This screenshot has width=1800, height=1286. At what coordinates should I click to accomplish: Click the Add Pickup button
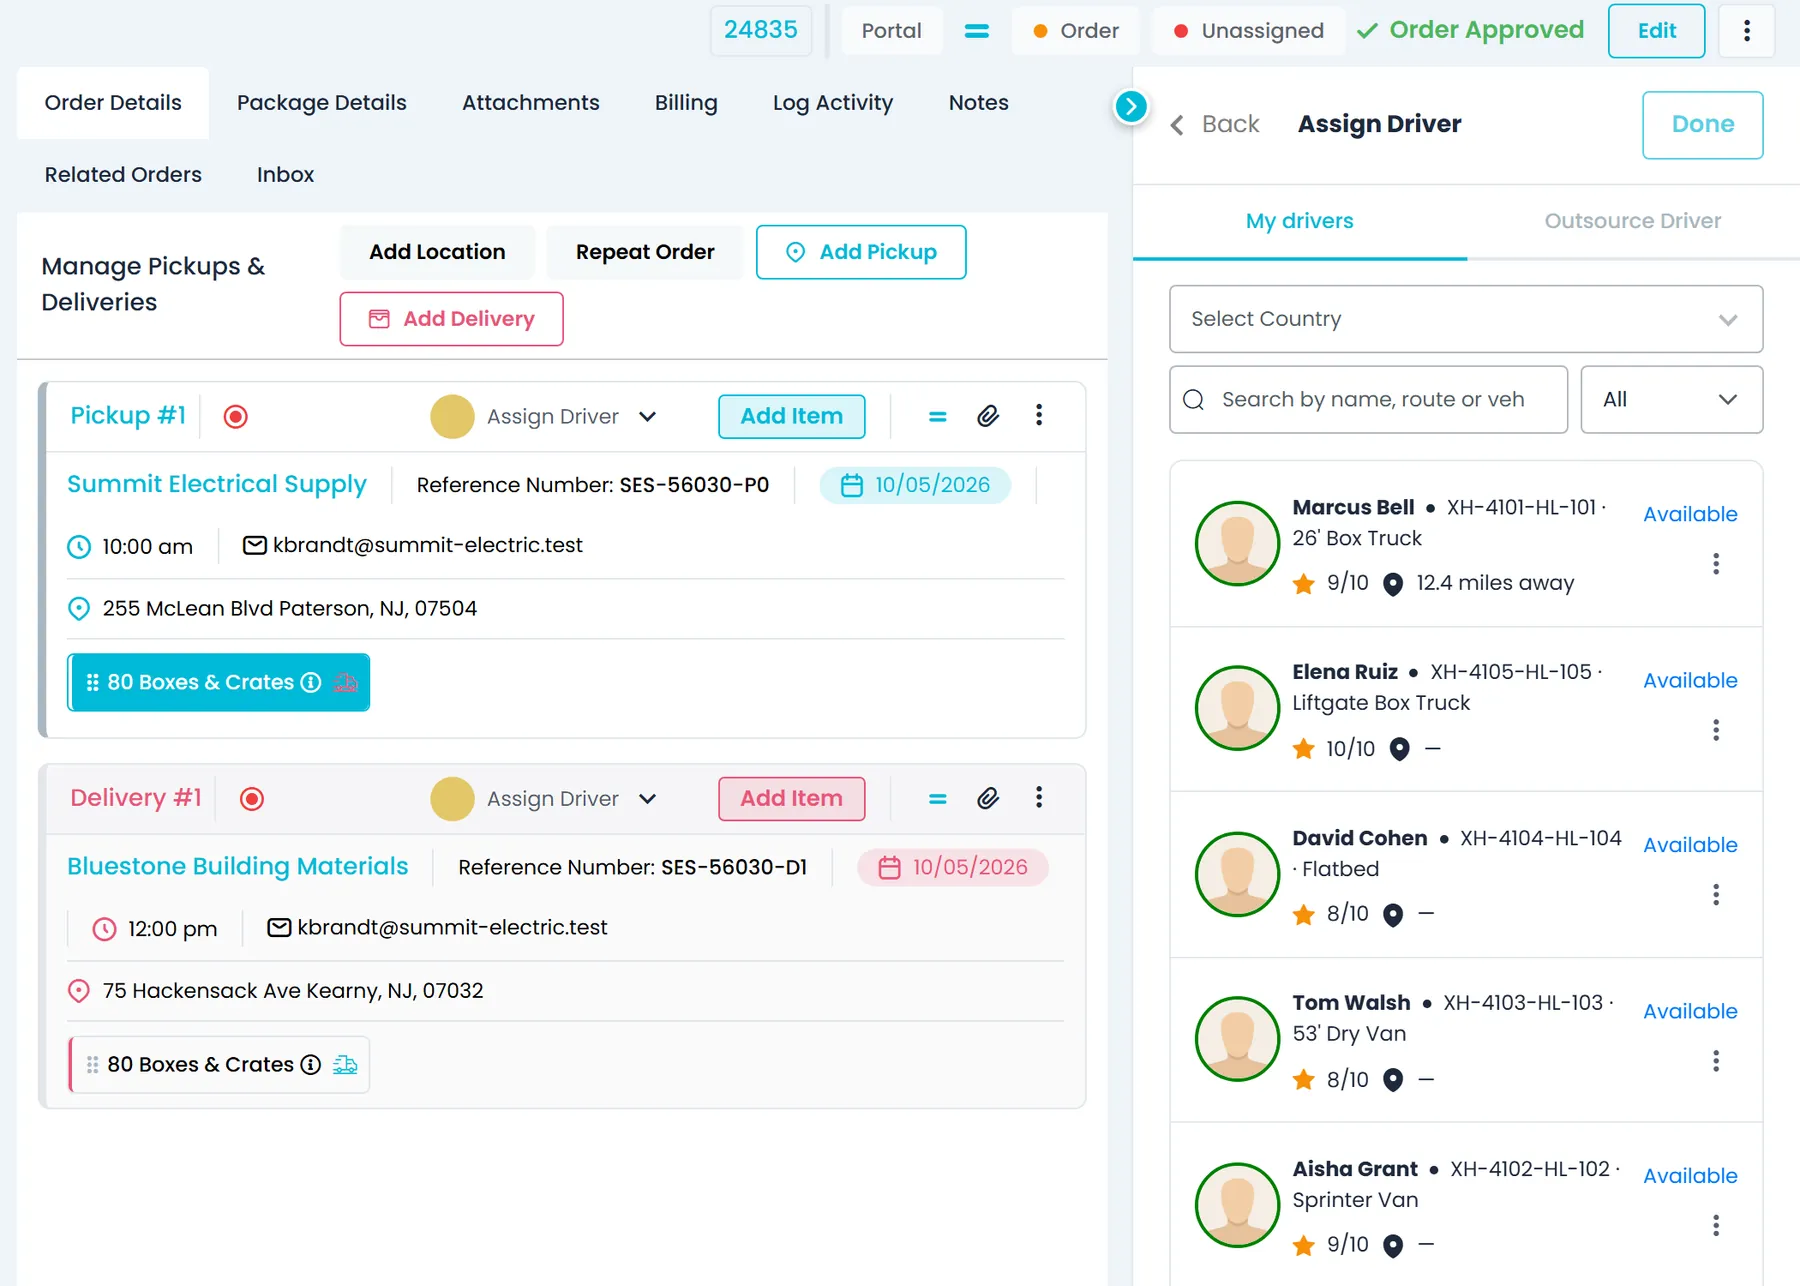(861, 252)
